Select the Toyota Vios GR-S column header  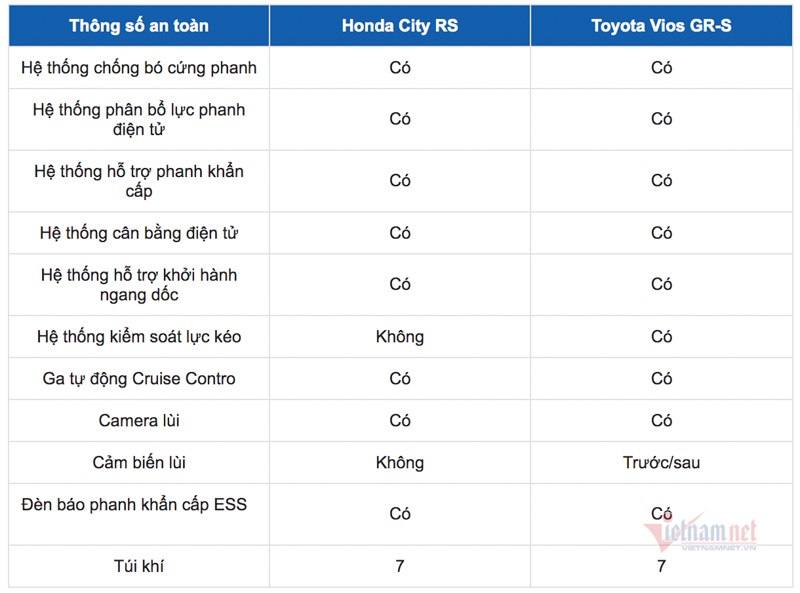pos(661,25)
